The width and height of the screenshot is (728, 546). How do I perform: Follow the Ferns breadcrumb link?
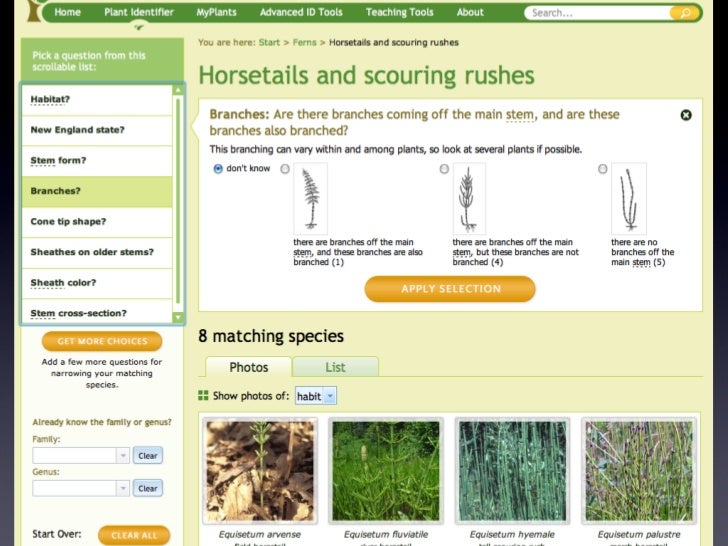tap(305, 42)
